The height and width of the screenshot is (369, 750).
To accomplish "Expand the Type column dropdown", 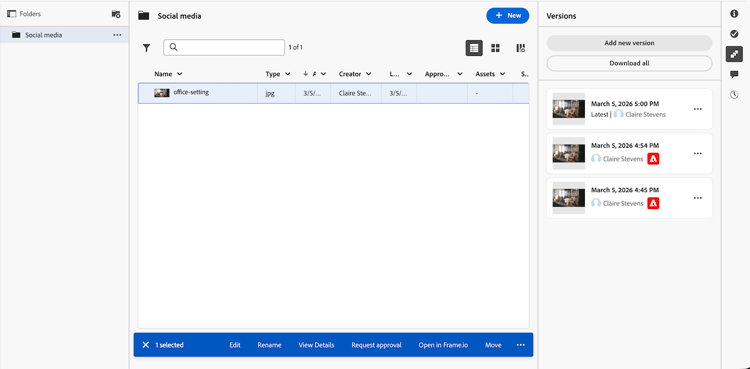I will tap(287, 74).
